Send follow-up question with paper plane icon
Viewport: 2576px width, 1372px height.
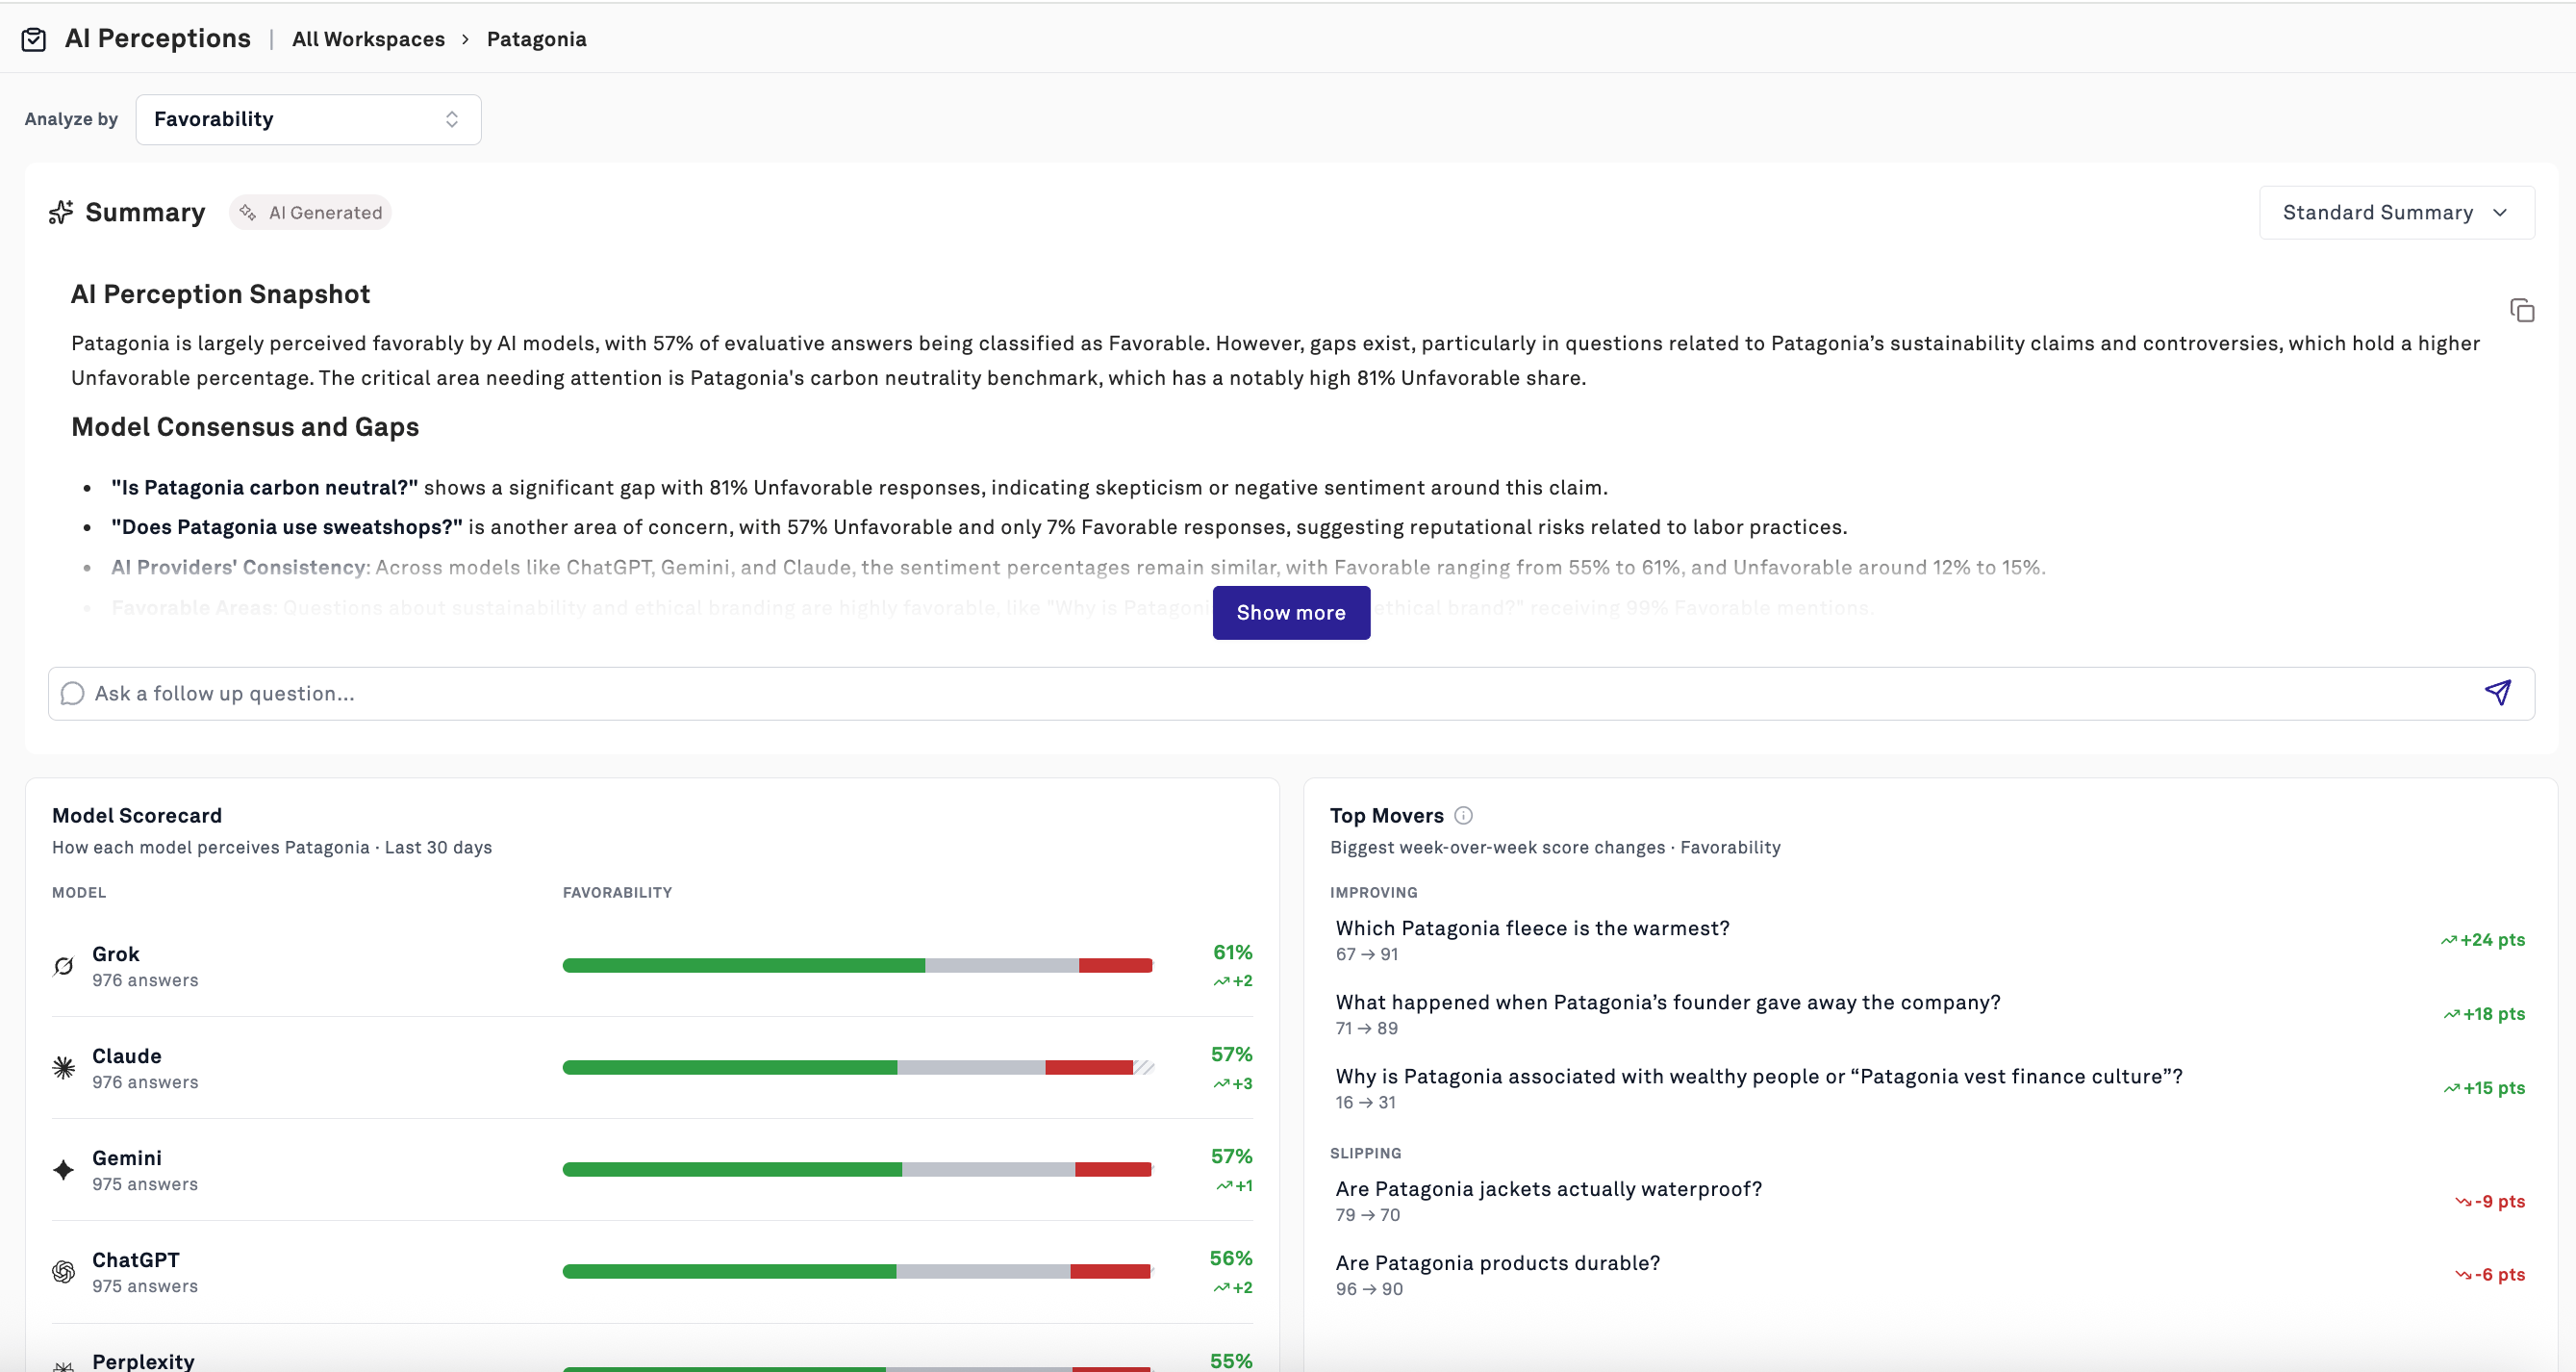tap(2497, 692)
